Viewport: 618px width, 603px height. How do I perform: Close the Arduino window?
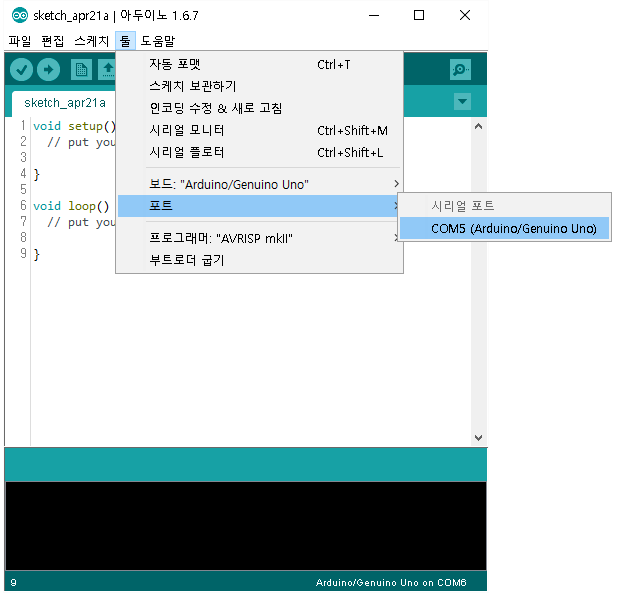[465, 15]
